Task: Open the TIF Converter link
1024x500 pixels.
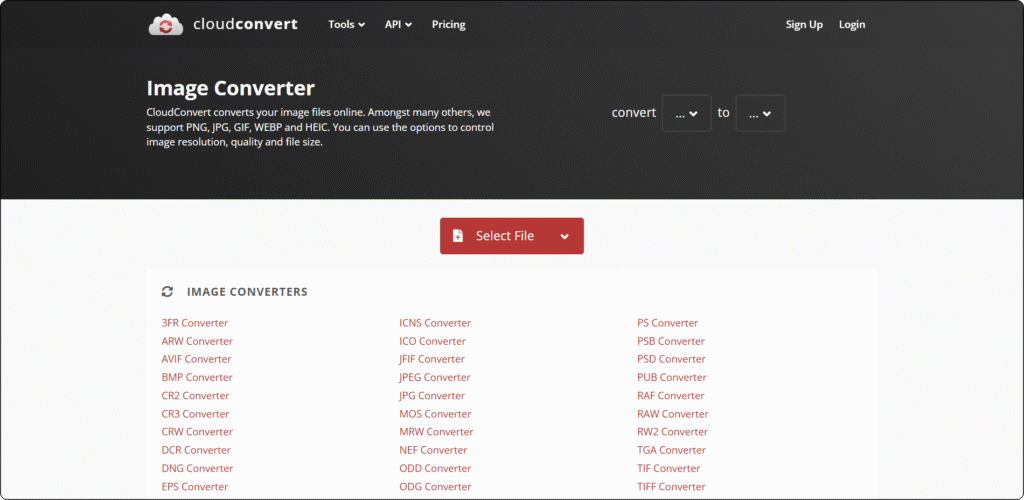Action: click(668, 468)
